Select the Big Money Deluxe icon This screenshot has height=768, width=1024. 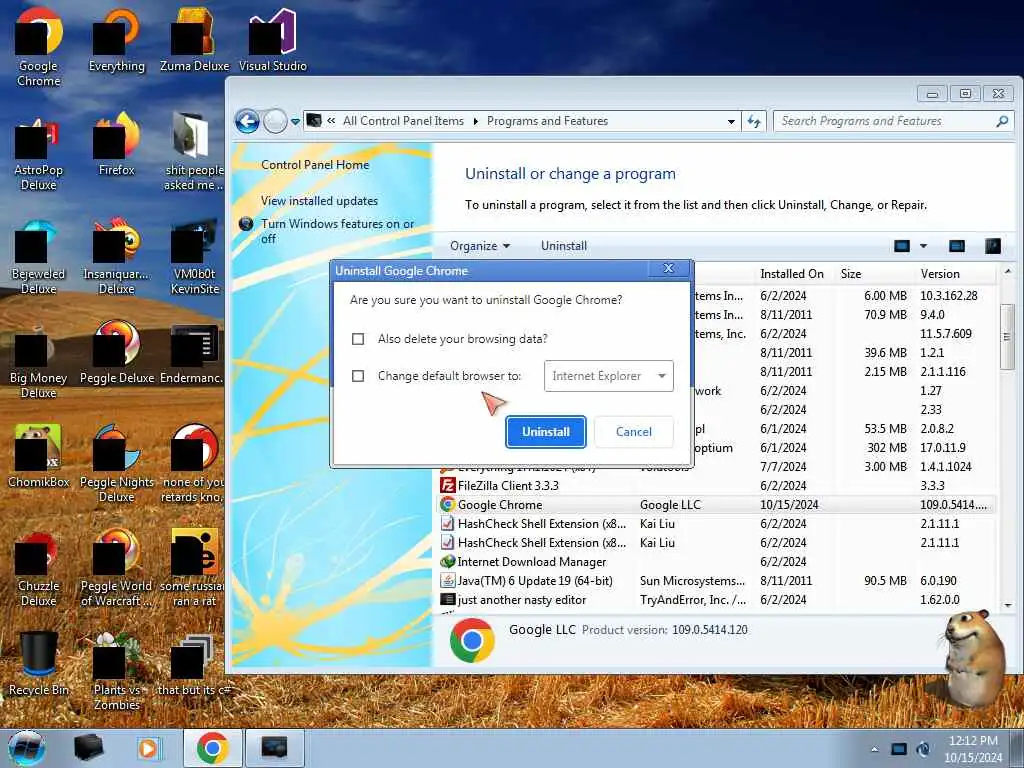click(39, 361)
